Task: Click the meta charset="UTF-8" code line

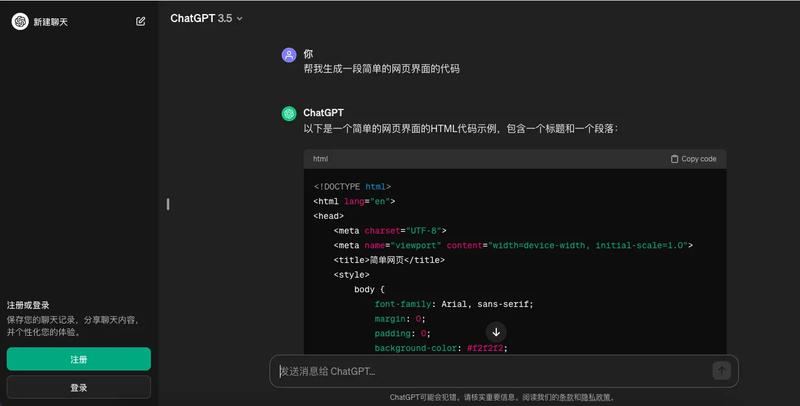Action: [390, 231]
